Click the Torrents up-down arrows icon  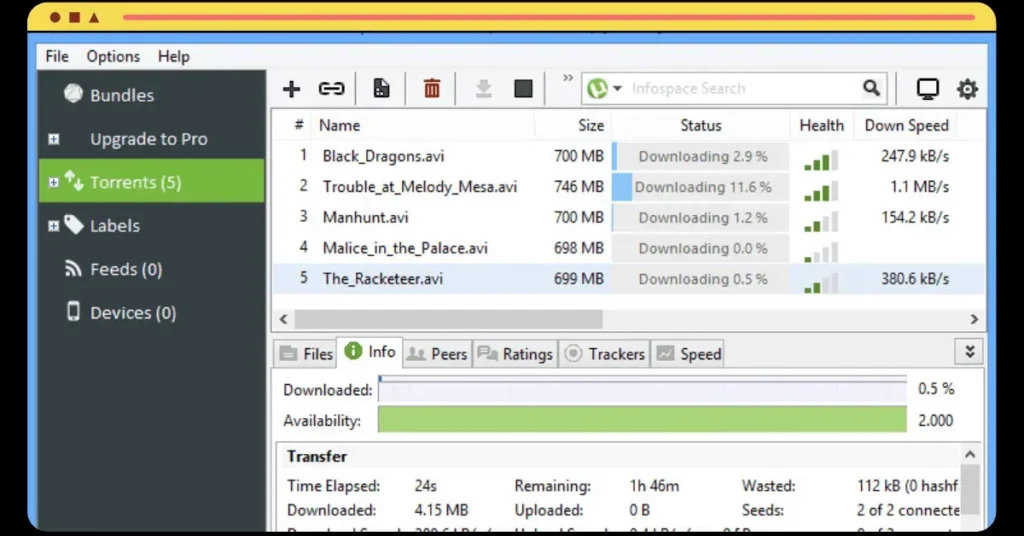coord(74,181)
